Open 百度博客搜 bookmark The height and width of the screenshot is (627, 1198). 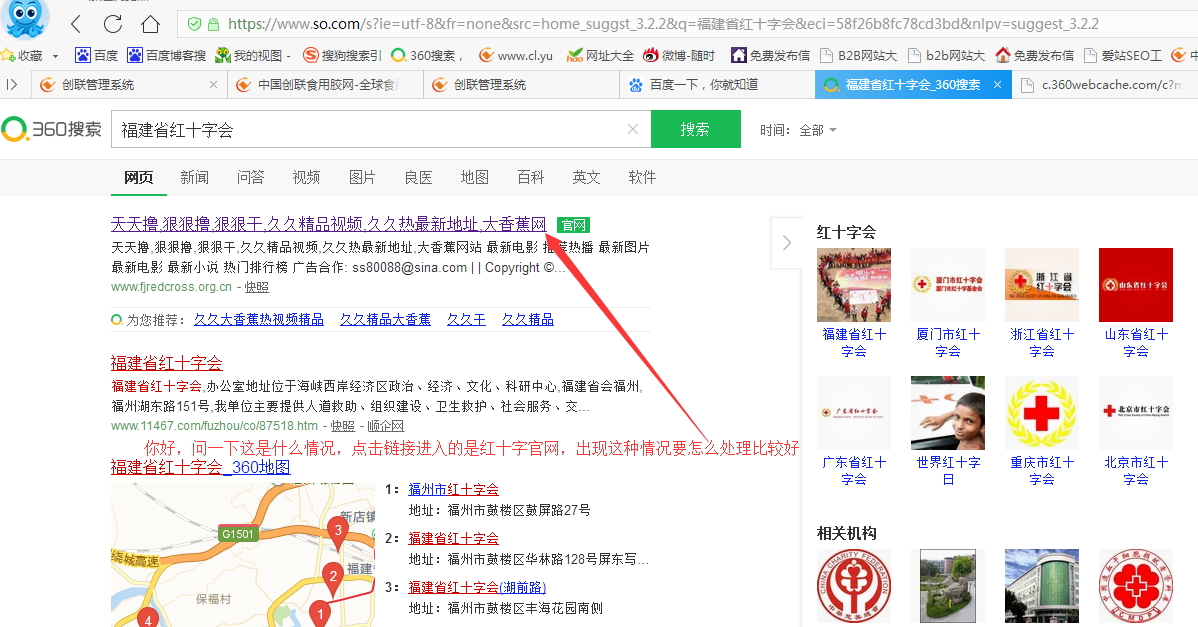point(167,55)
